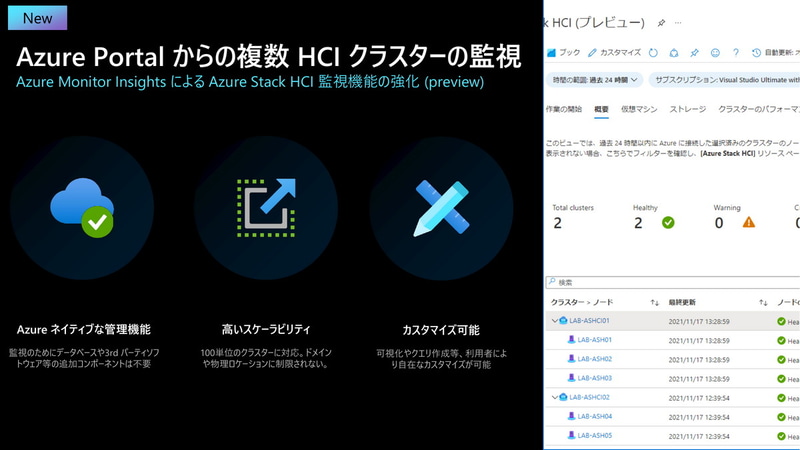Screen dimensions: 800x450
Task: Click the share/notification icon after refresh
Action: pyautogui.click(x=674, y=53)
